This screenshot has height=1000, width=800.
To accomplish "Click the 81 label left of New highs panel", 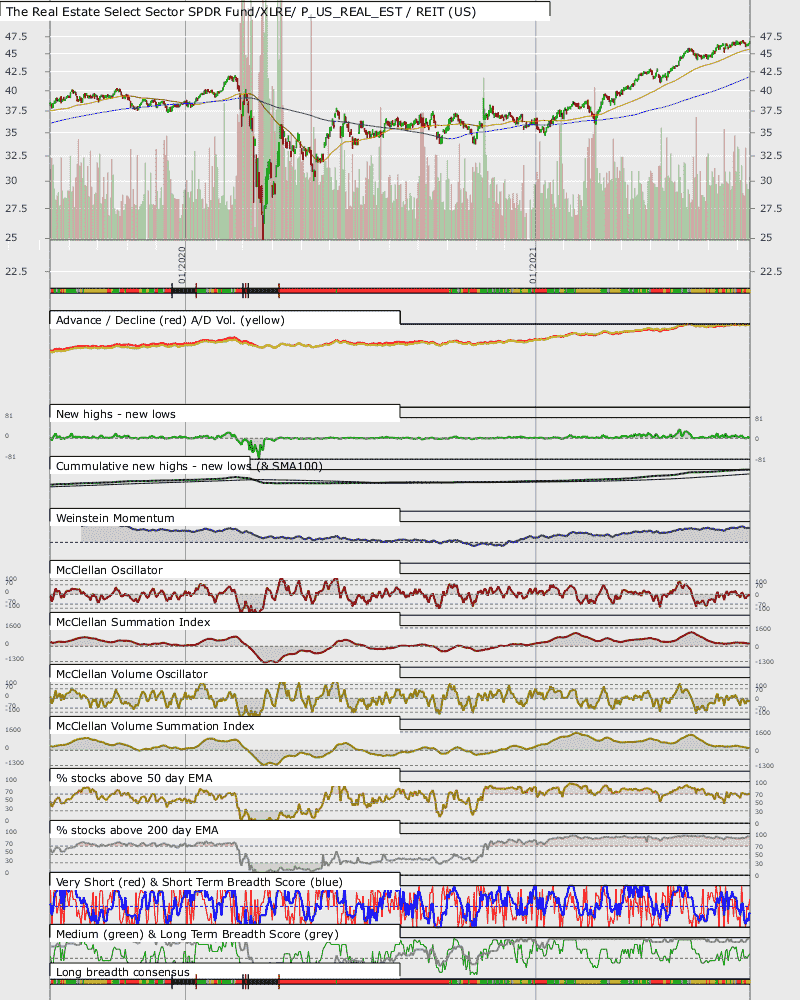I will [x=8, y=416].
